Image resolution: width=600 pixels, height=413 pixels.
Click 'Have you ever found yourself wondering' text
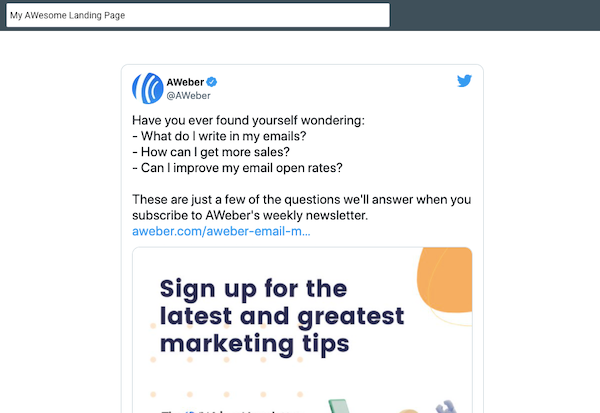click(248, 121)
